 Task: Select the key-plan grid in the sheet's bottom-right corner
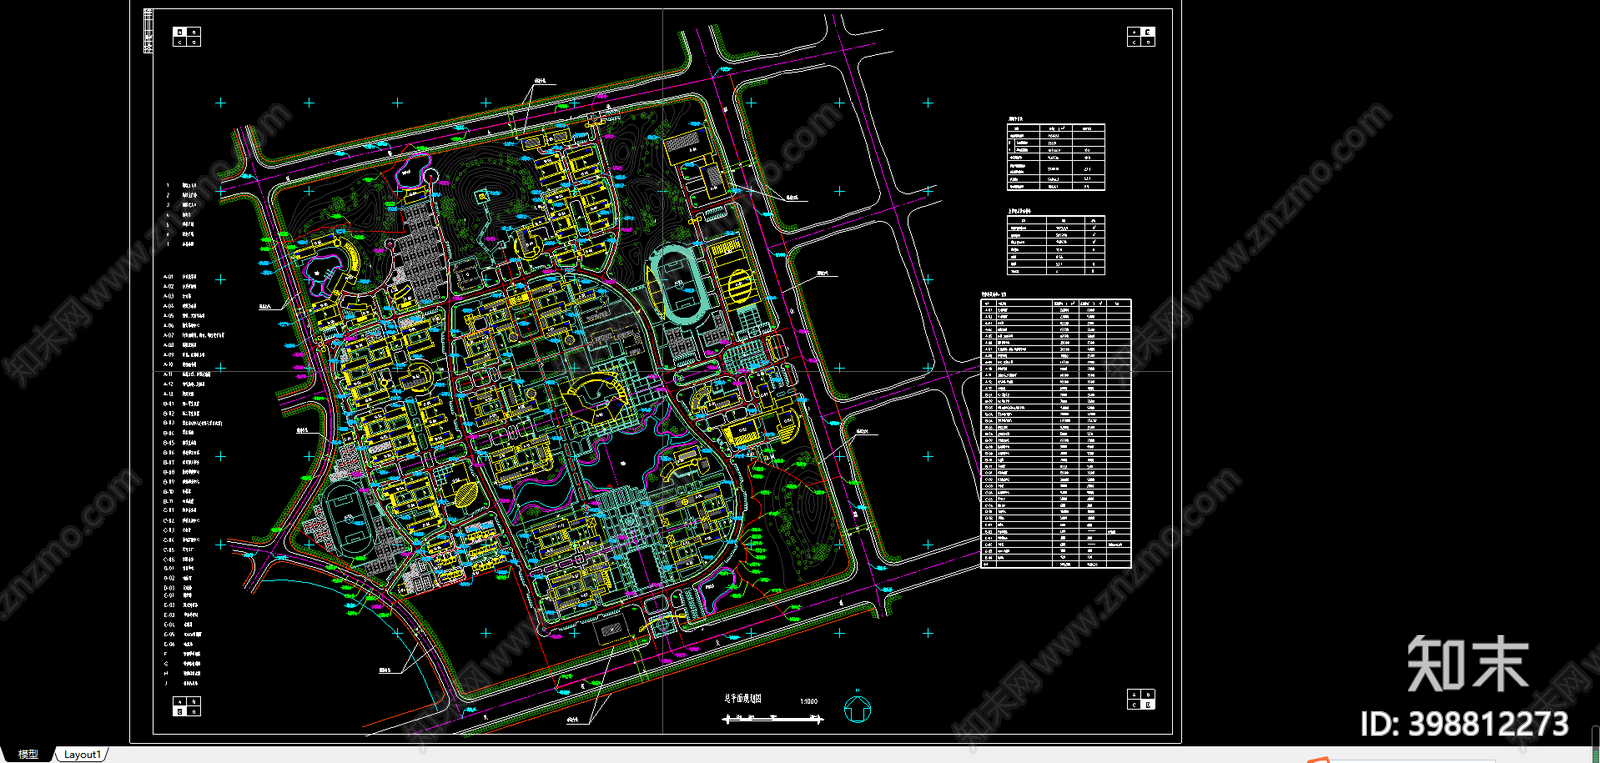tap(1141, 699)
